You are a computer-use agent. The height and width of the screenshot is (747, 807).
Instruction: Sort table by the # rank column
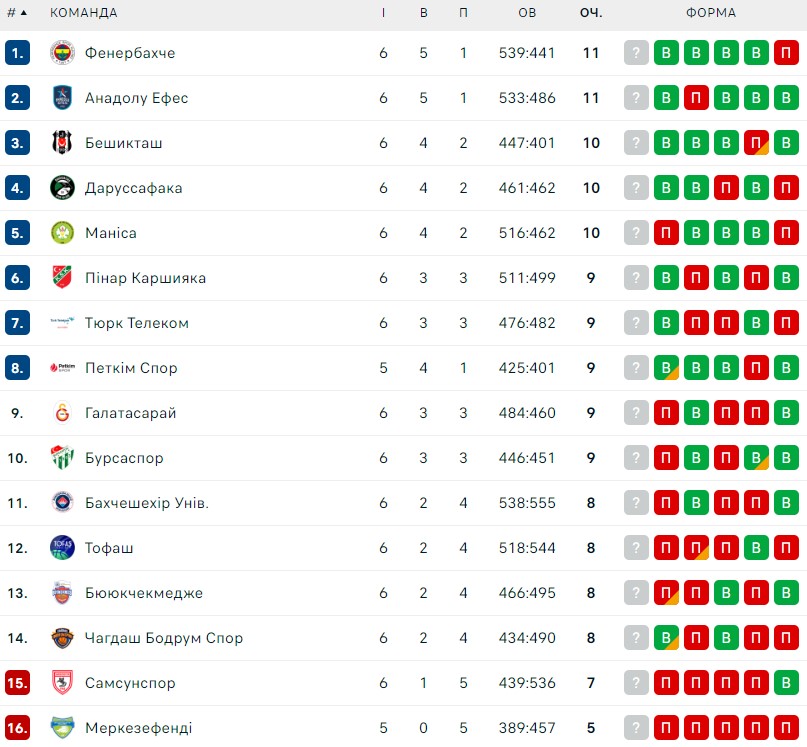tap(17, 13)
